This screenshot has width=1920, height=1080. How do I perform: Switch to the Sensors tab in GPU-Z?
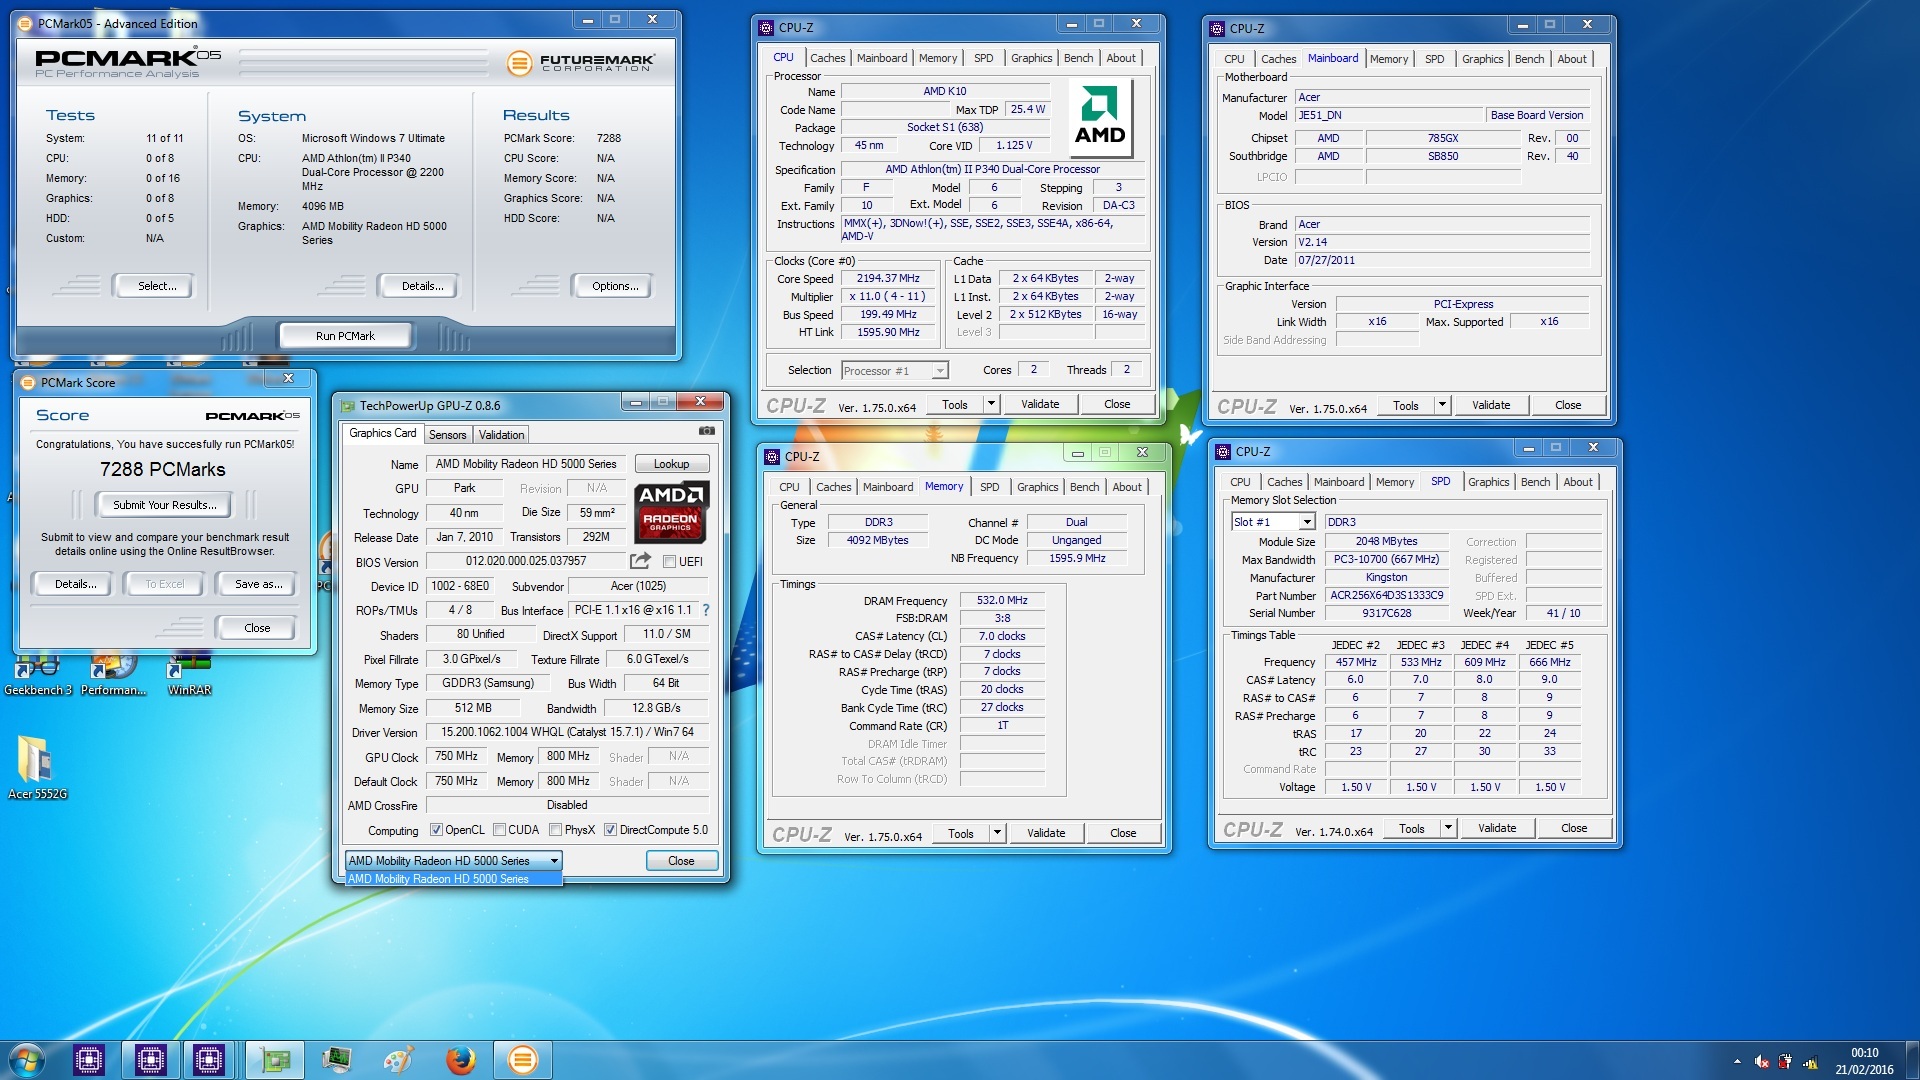pos(447,435)
